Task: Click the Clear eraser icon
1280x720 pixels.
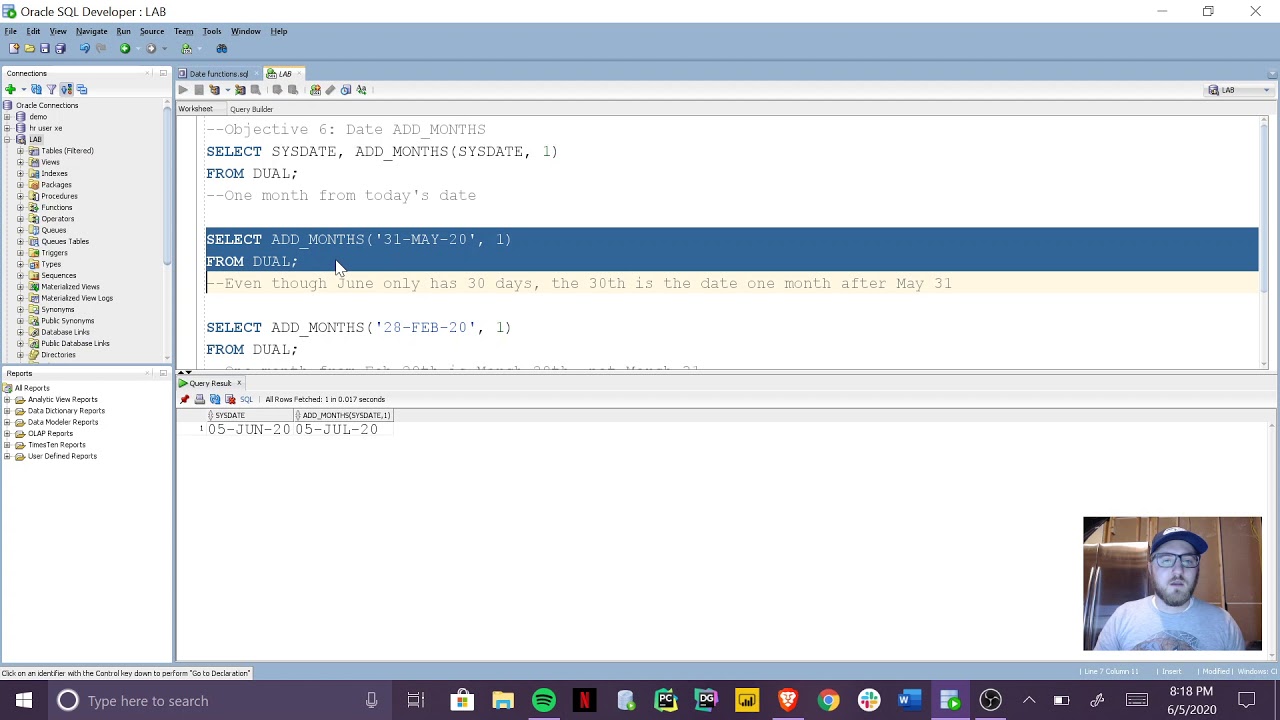Action: tap(330, 90)
